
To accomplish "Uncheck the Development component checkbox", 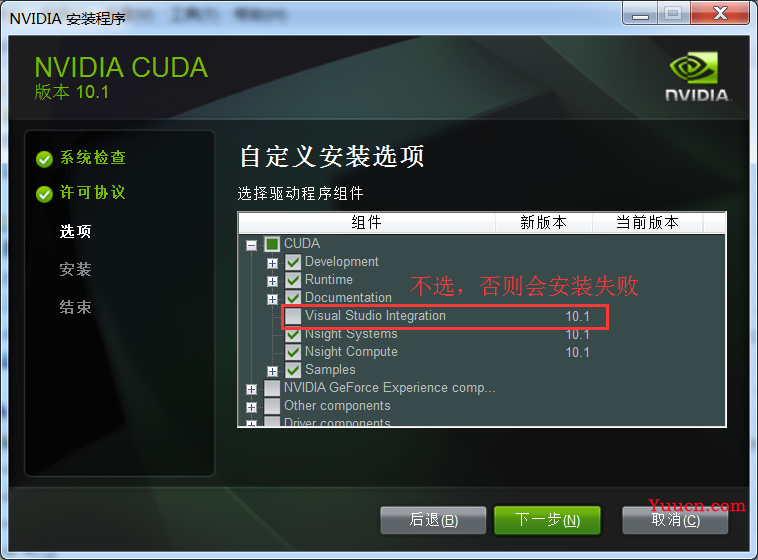I will (x=293, y=262).
